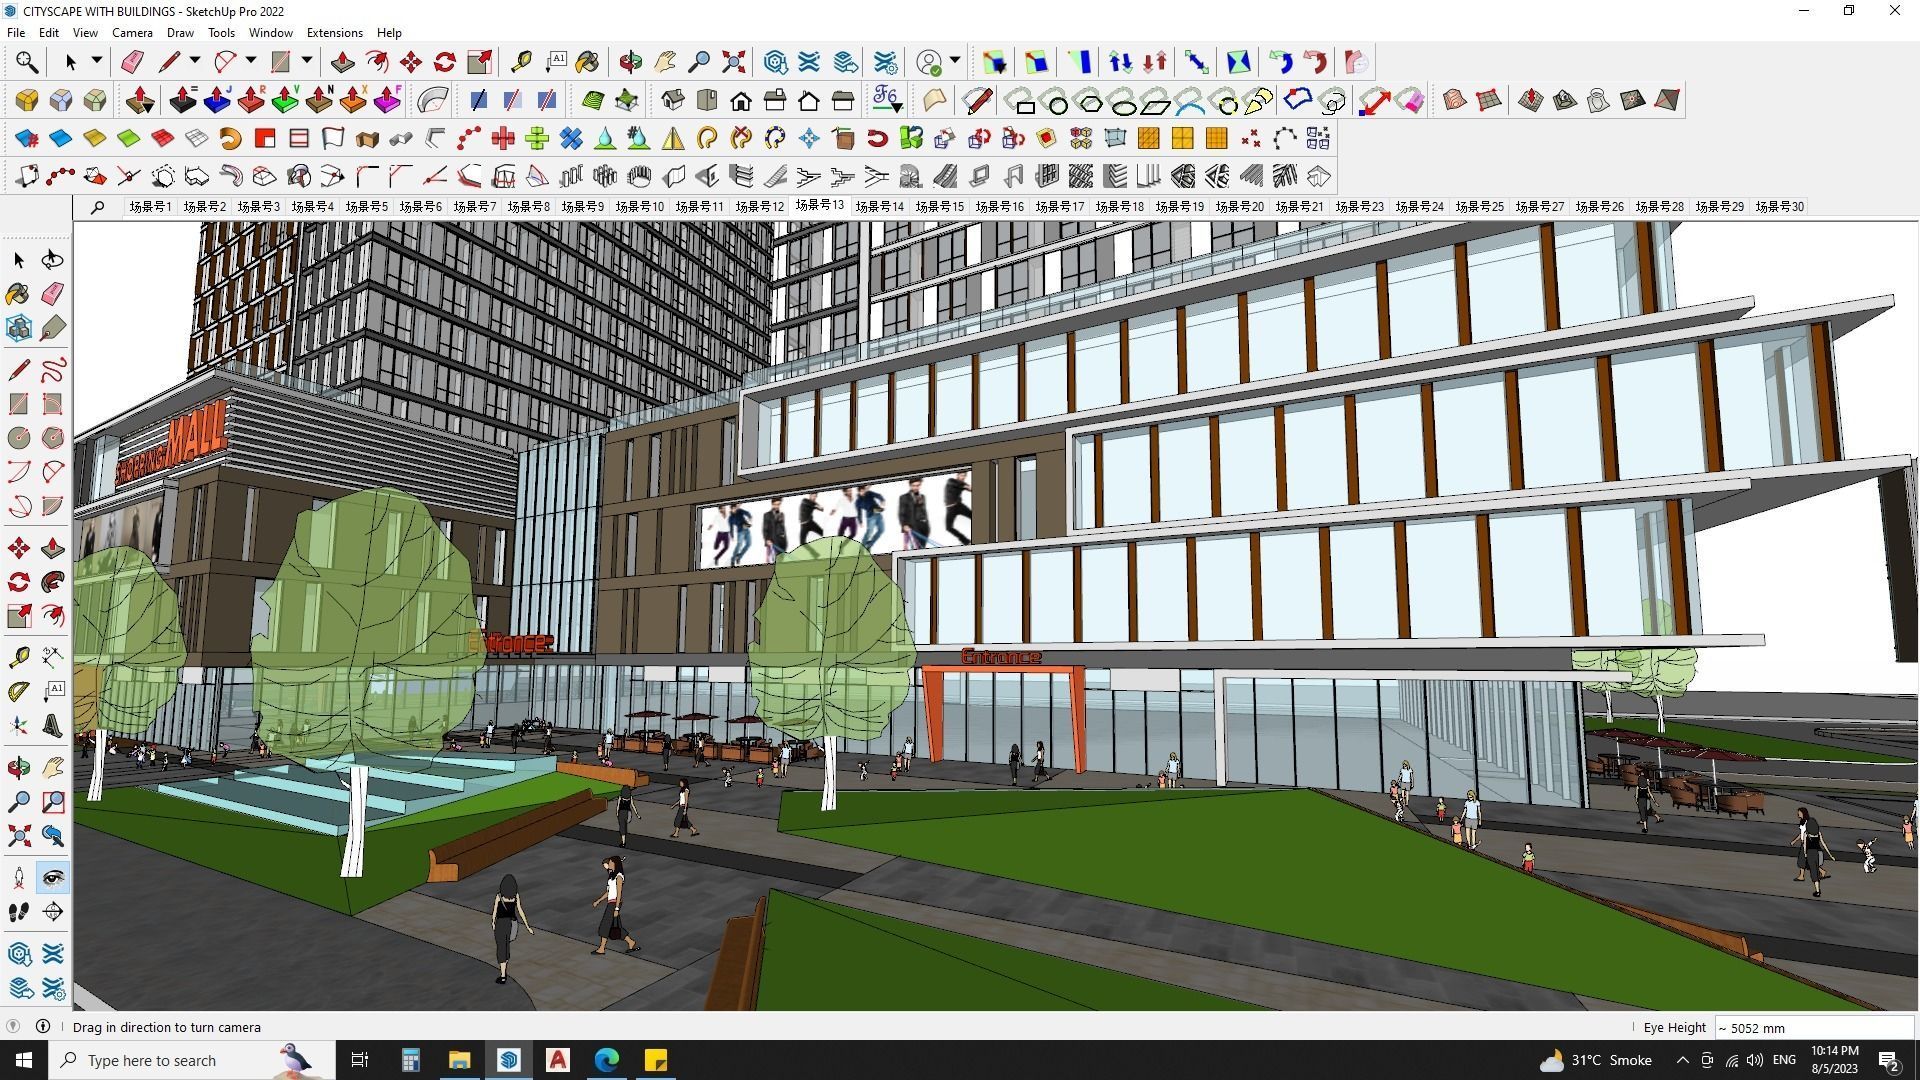Screen dimensions: 1920x1080
Task: Toggle the Look Around eye tool
Action: tap(53, 878)
